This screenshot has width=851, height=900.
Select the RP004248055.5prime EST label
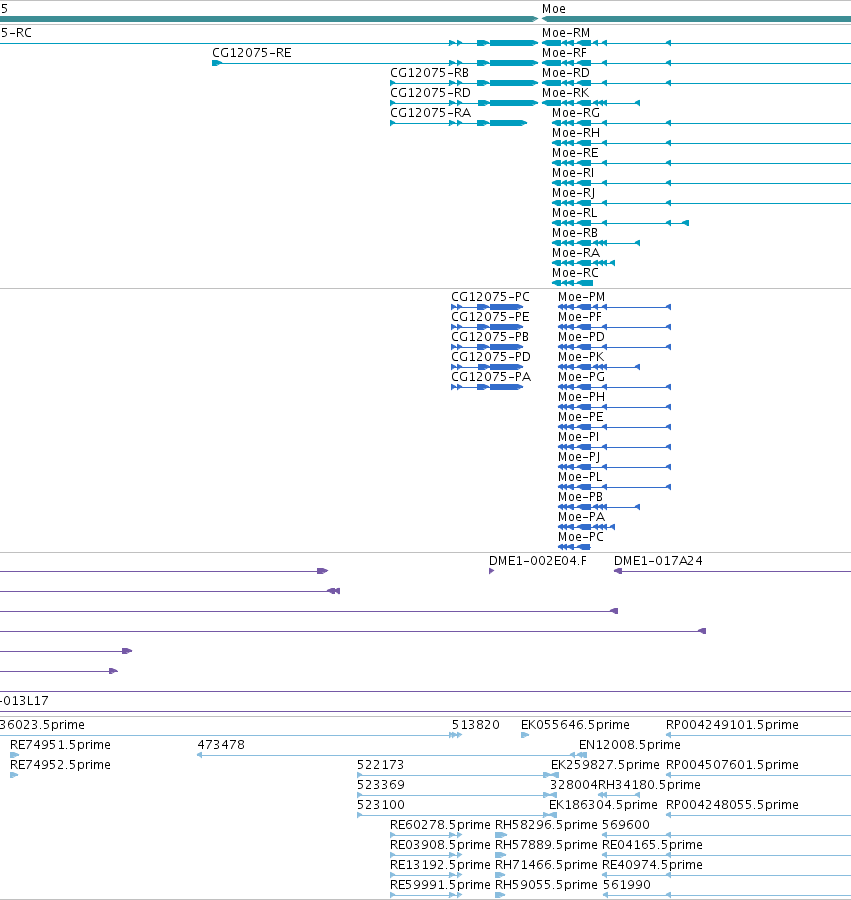(732, 805)
